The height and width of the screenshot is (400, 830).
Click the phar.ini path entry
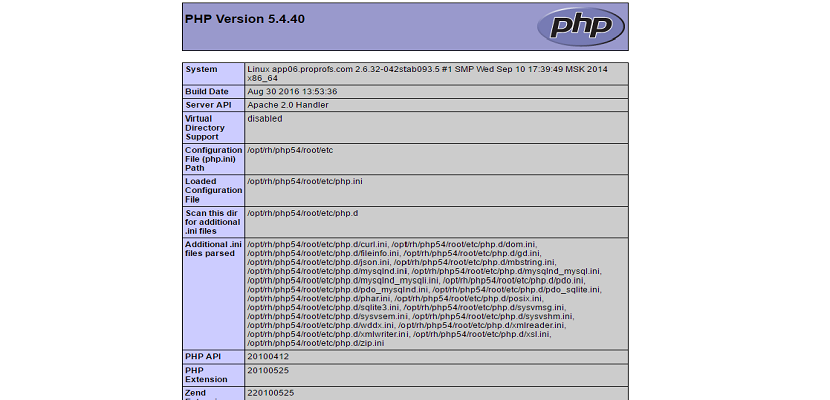coord(318,298)
